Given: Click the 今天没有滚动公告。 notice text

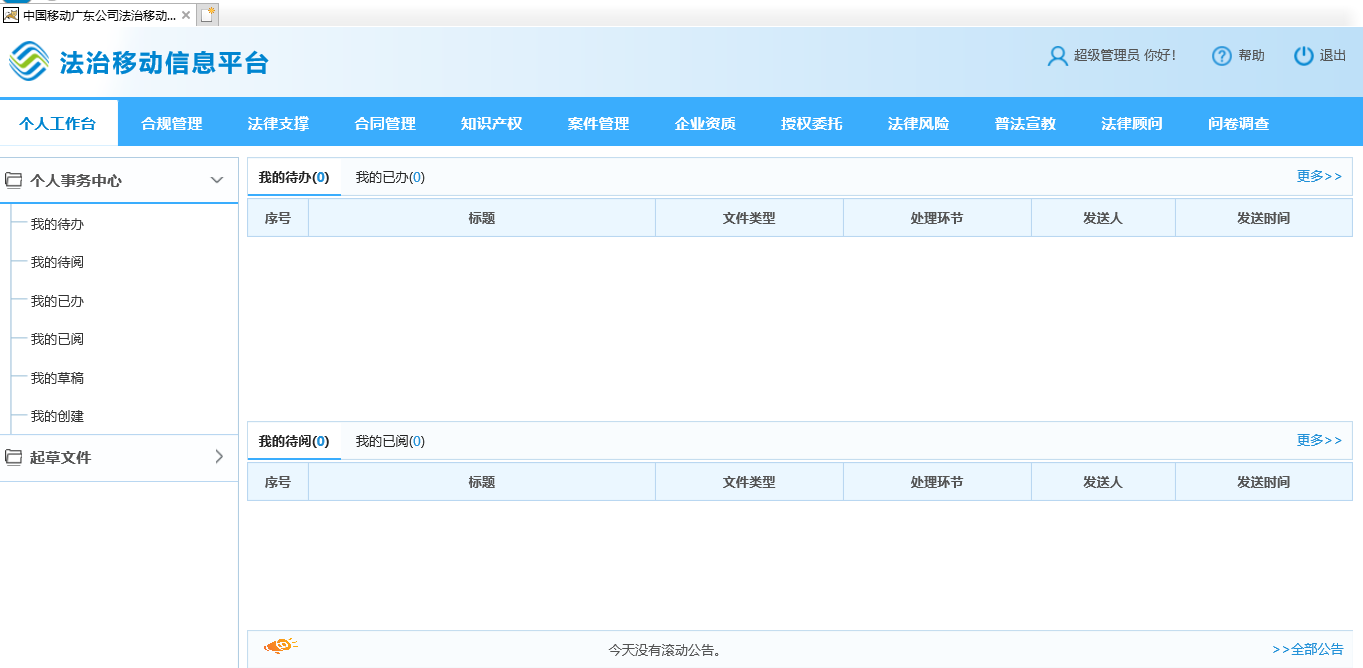Looking at the screenshot, I should [665, 650].
